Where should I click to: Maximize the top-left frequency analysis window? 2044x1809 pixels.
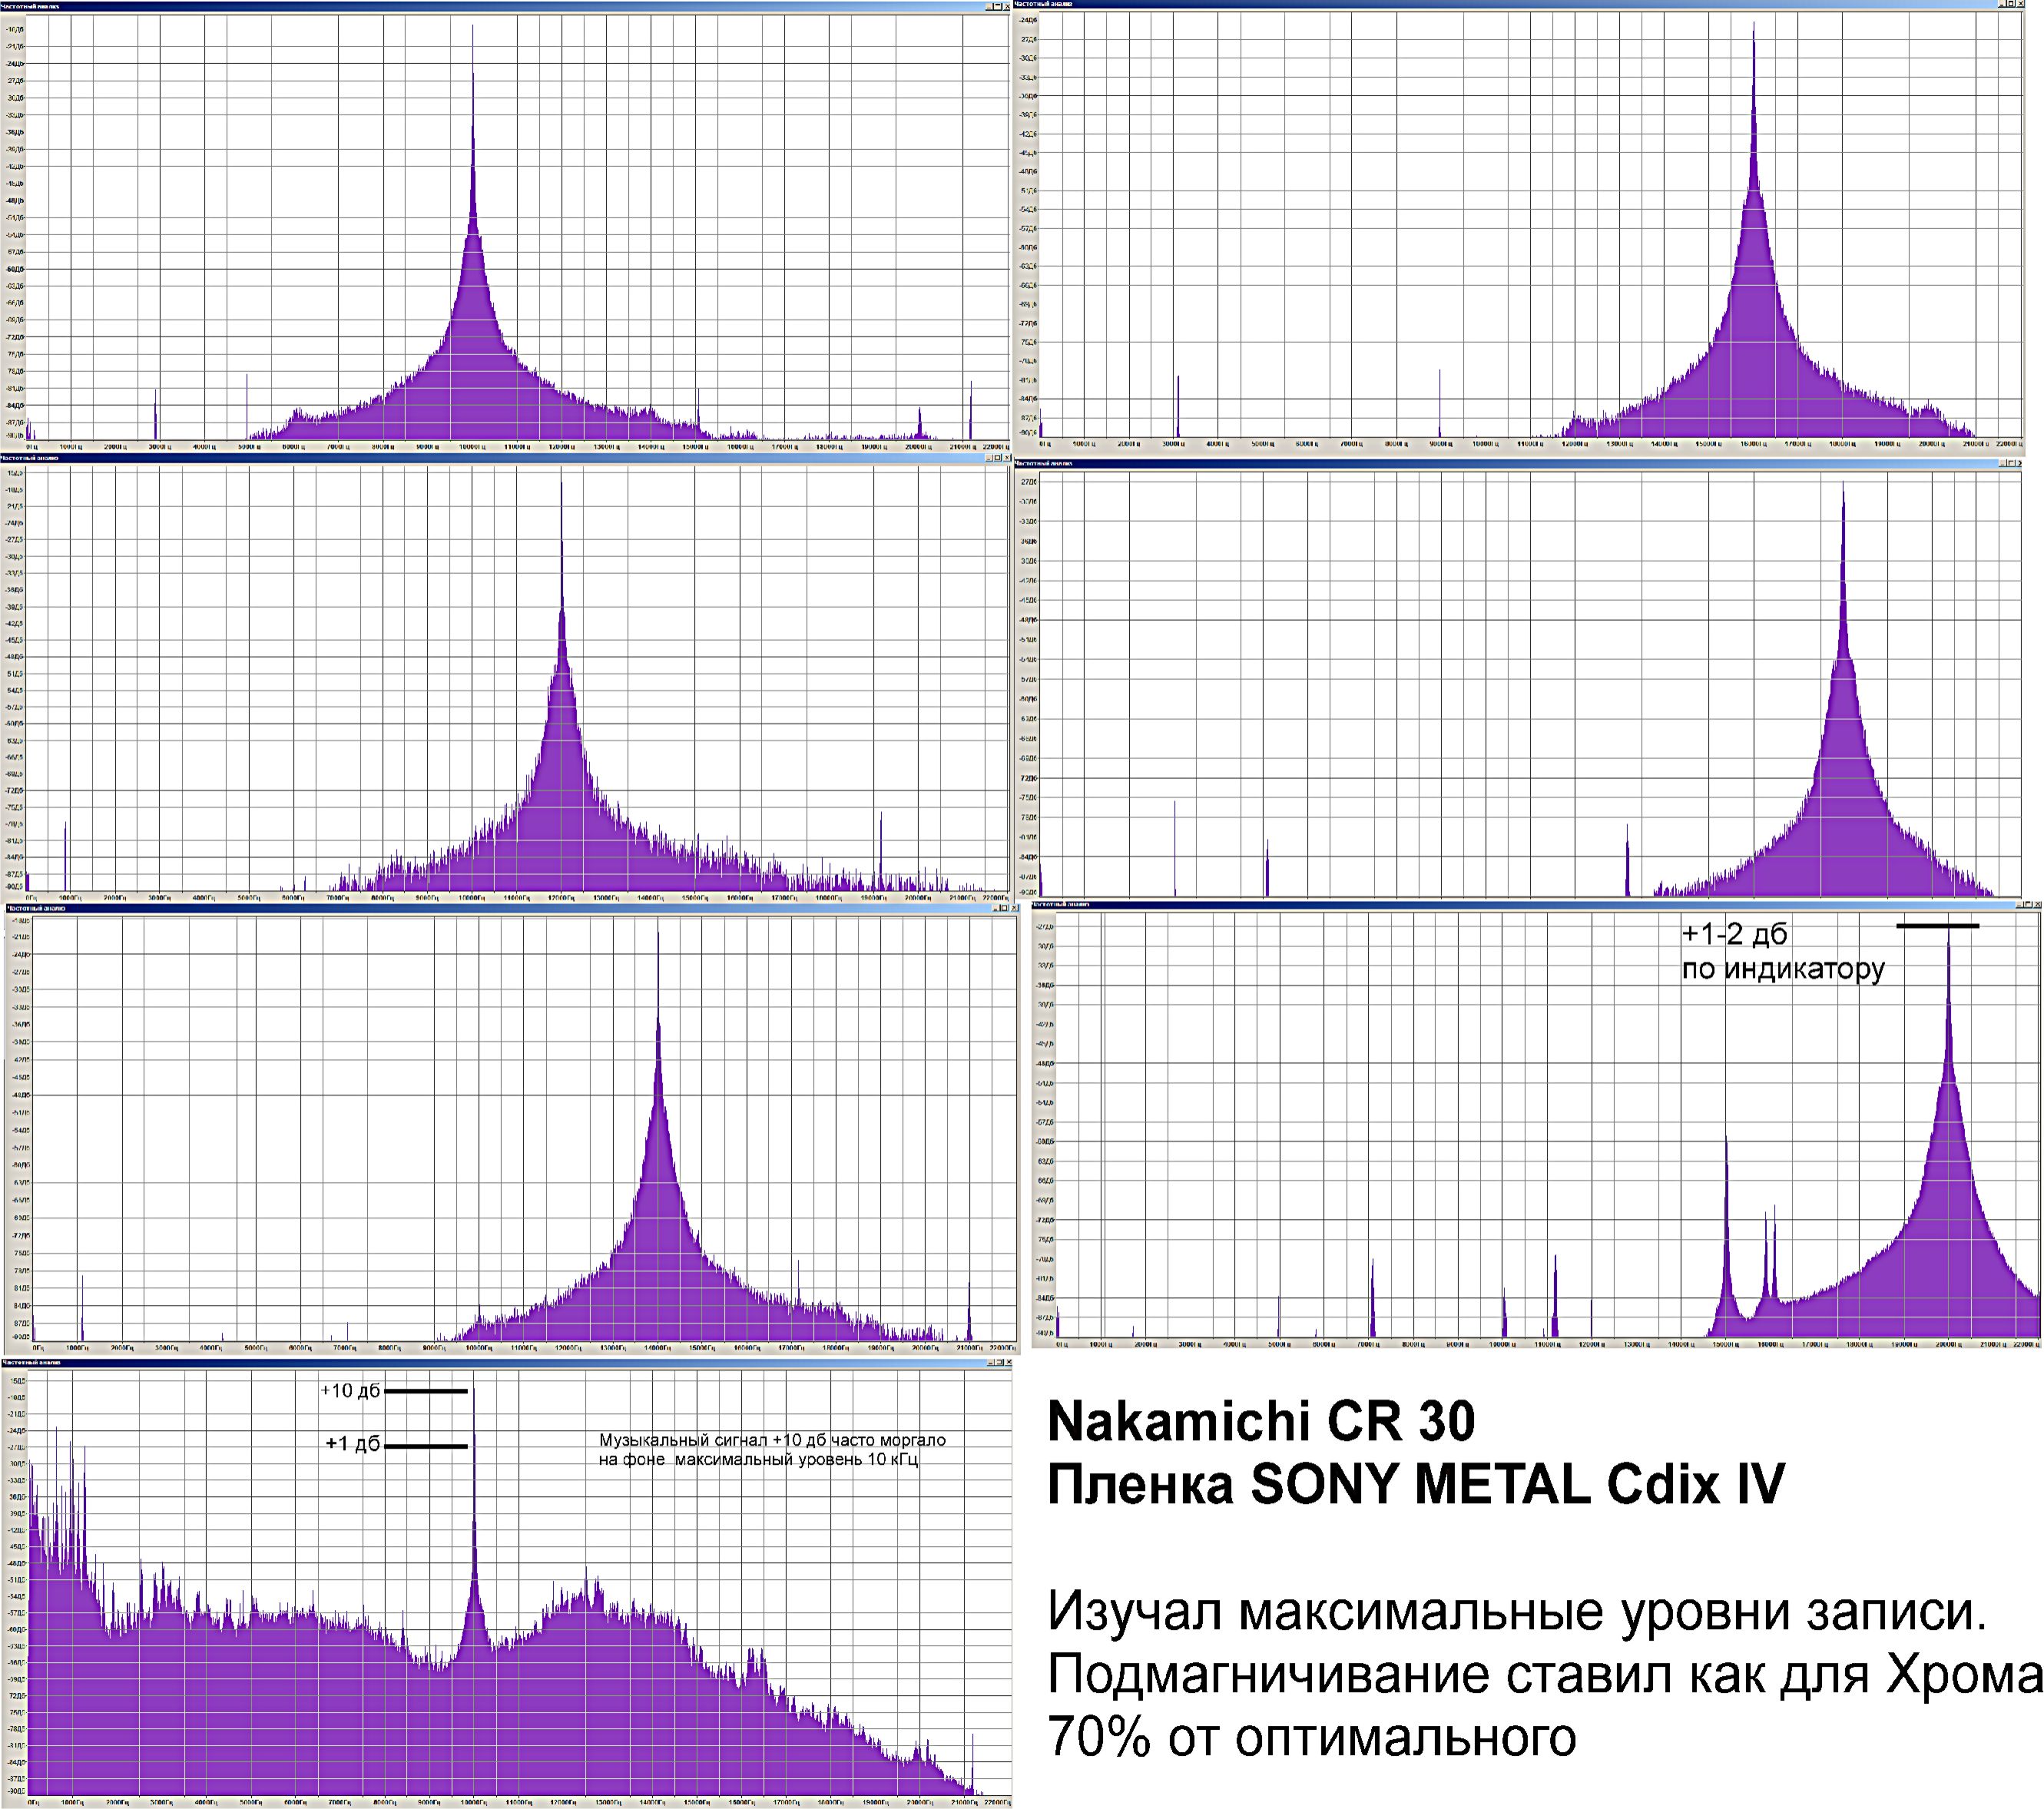click(x=998, y=7)
